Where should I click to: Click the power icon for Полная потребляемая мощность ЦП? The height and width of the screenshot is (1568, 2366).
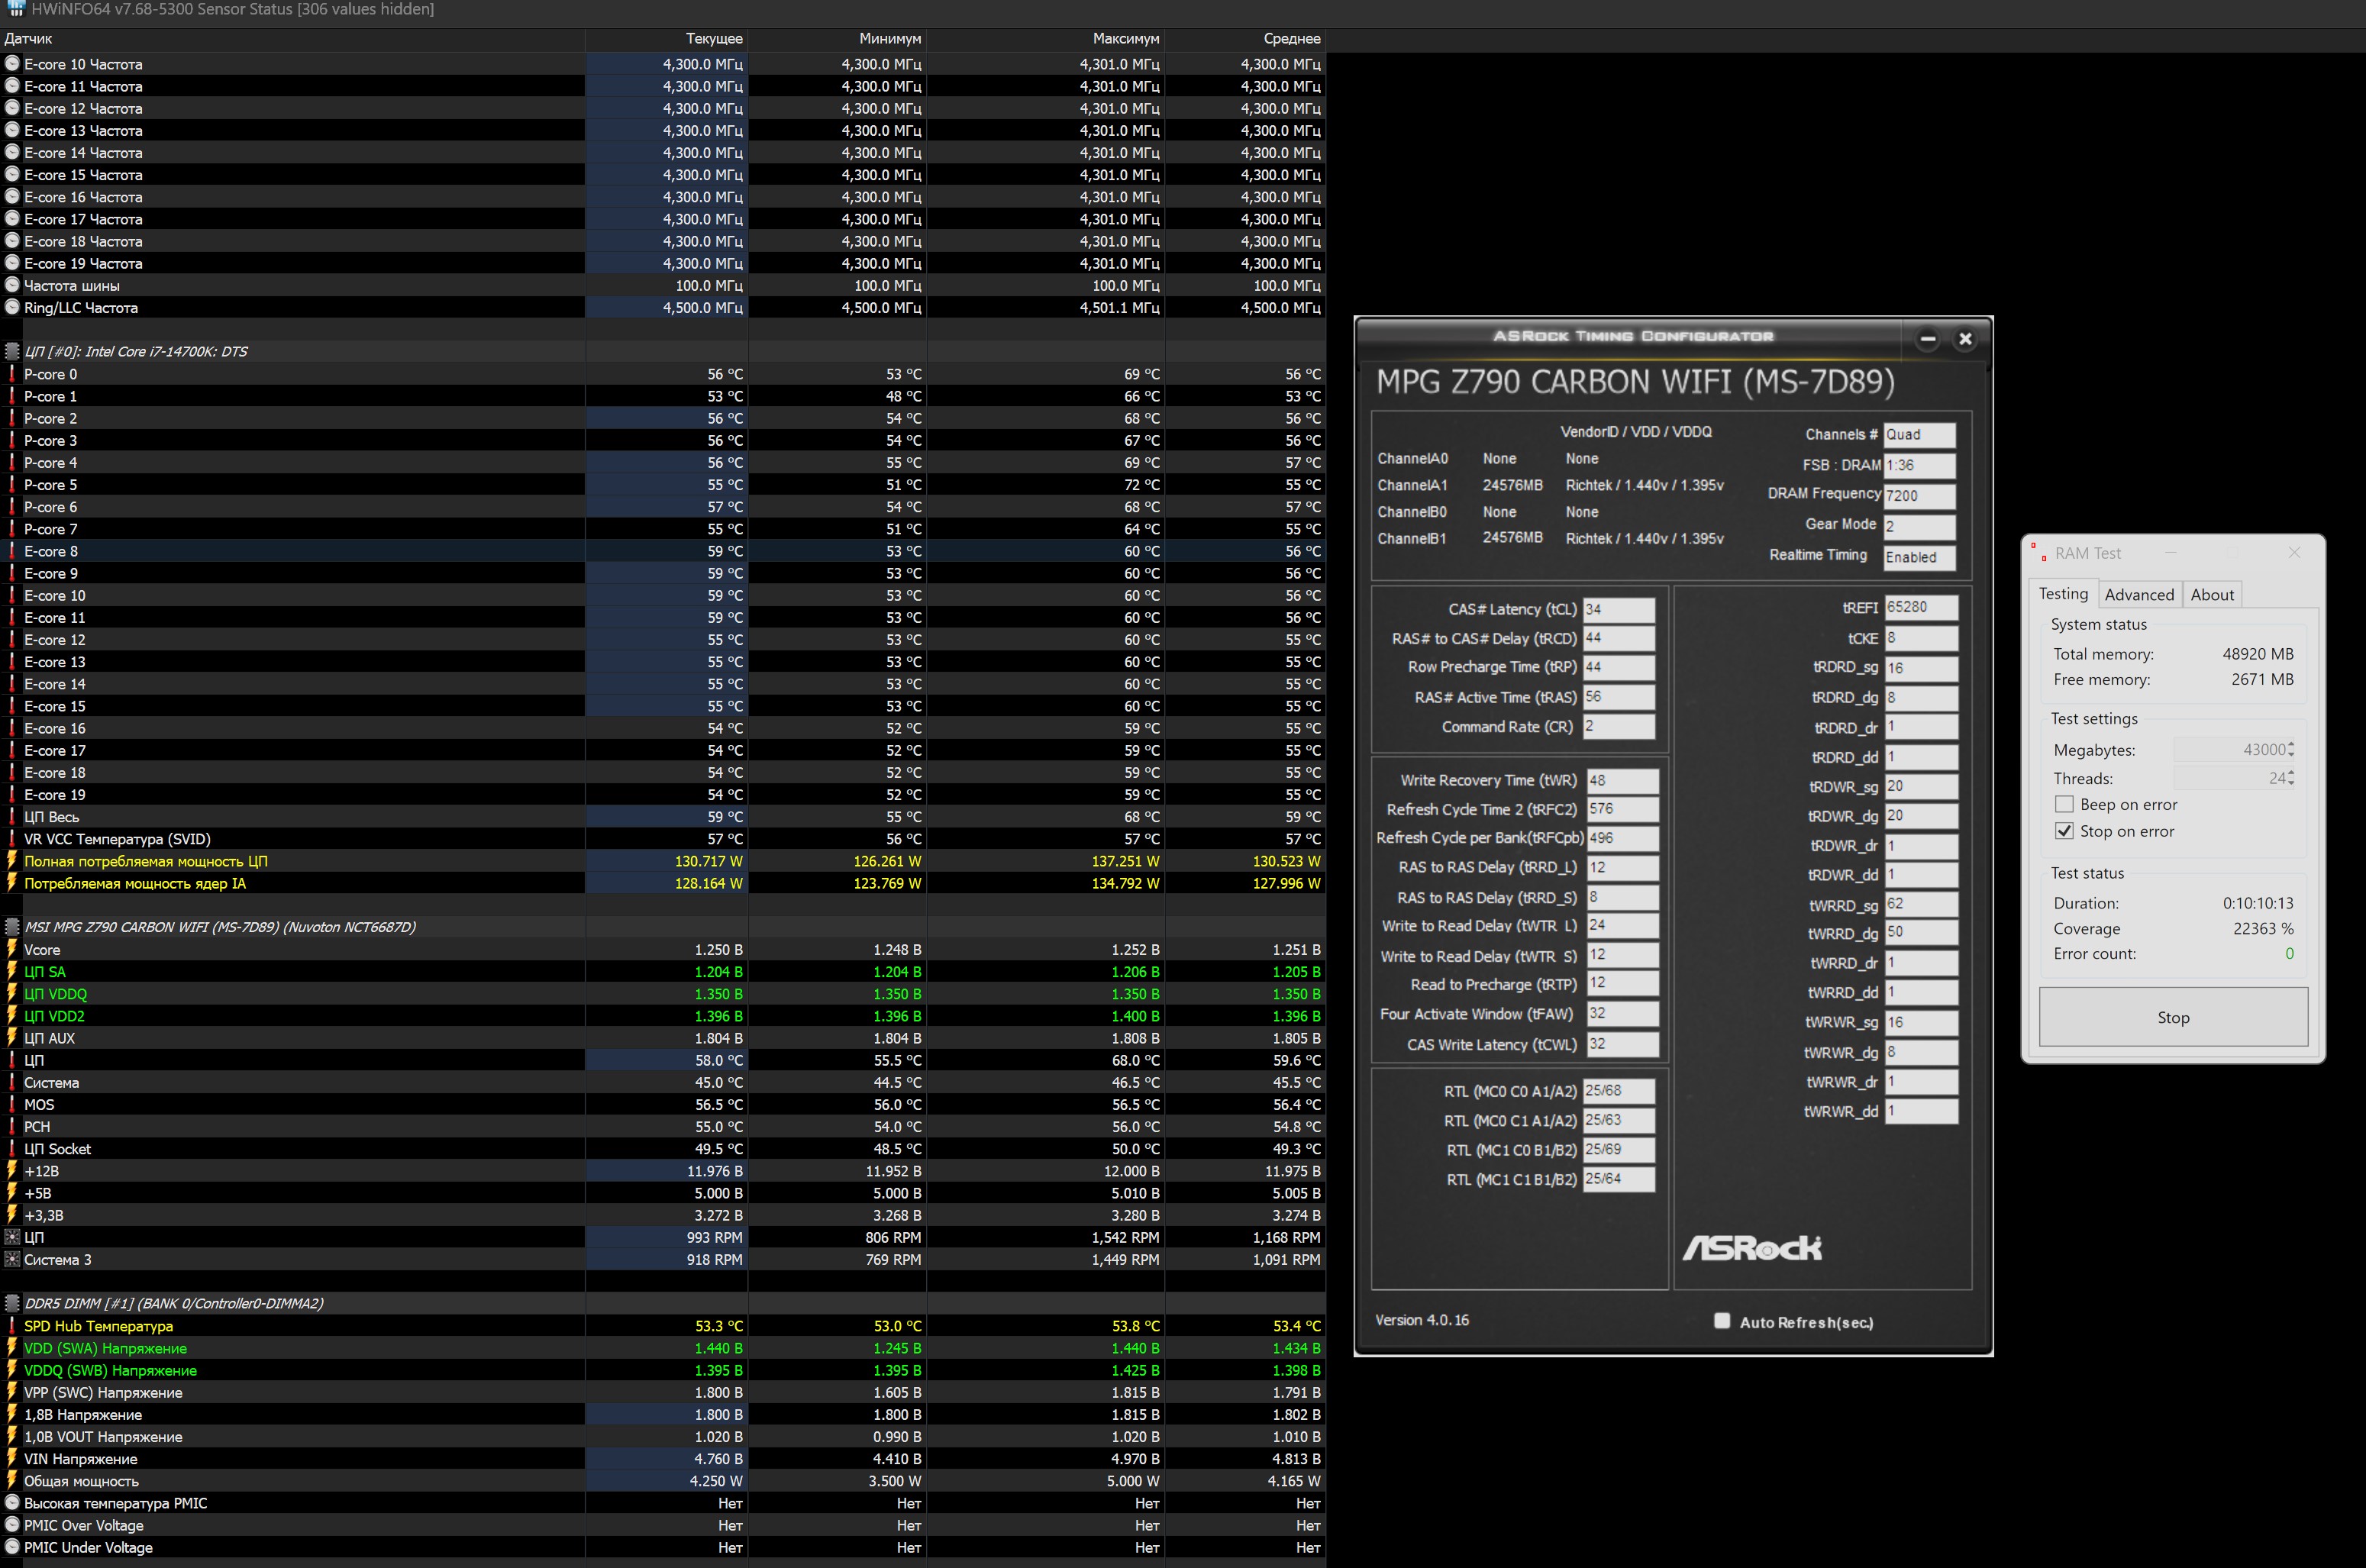point(12,861)
